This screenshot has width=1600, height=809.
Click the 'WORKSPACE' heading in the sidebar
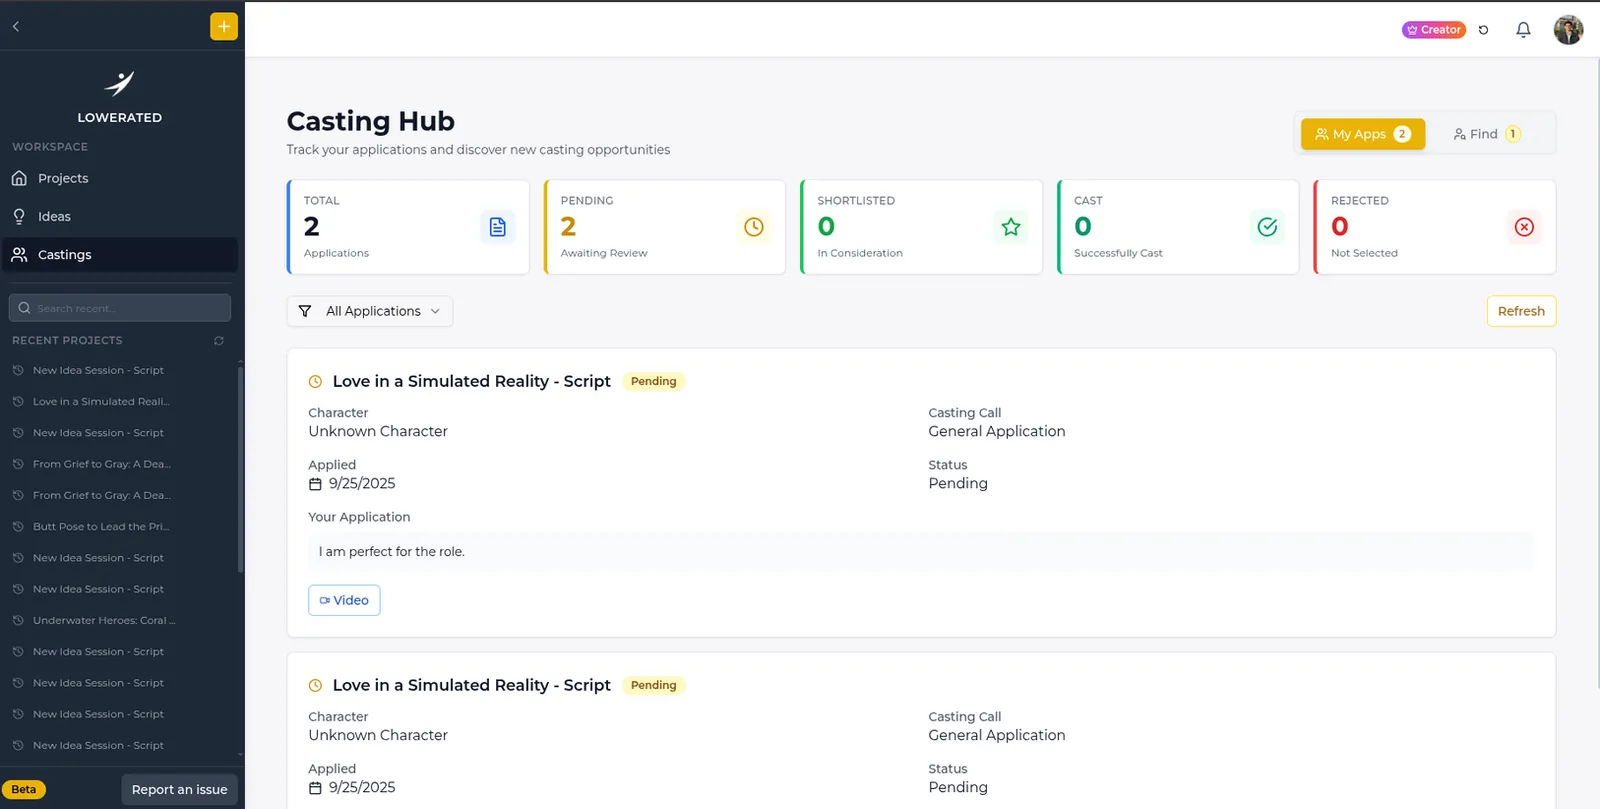[x=50, y=147]
